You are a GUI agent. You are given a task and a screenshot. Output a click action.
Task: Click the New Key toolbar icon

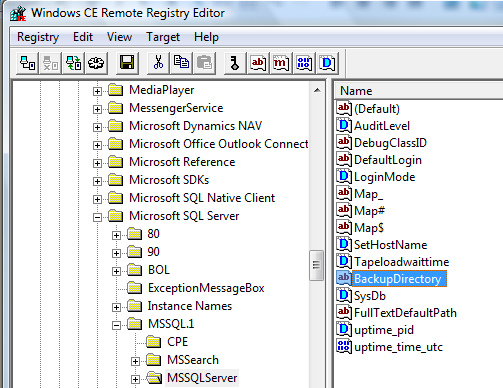point(235,63)
